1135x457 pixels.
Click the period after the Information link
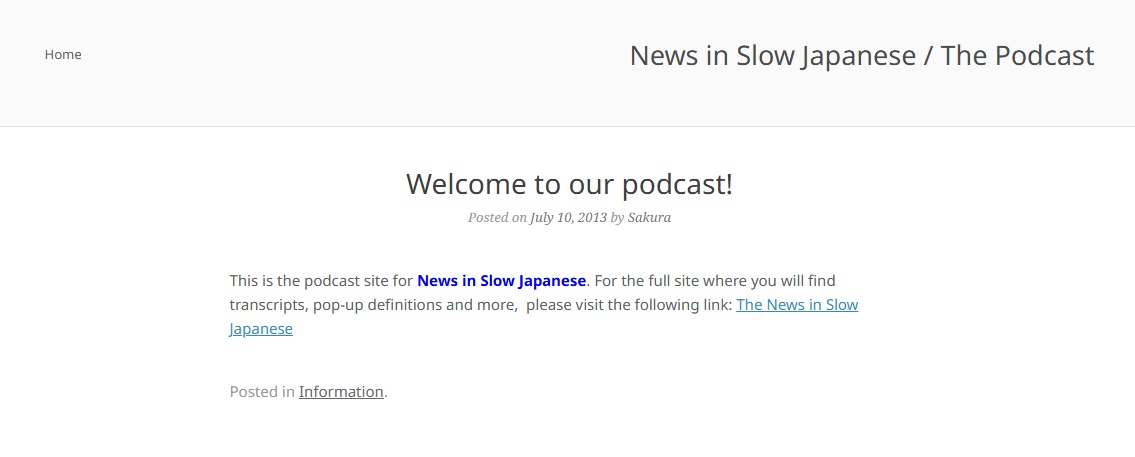pyautogui.click(x=386, y=393)
